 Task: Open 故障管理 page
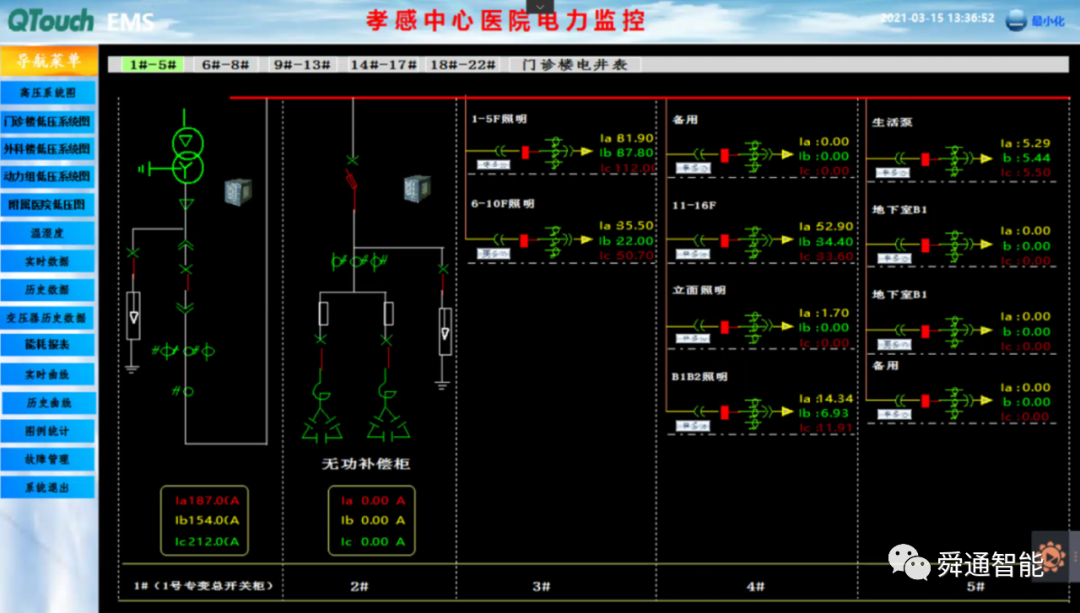point(48,459)
